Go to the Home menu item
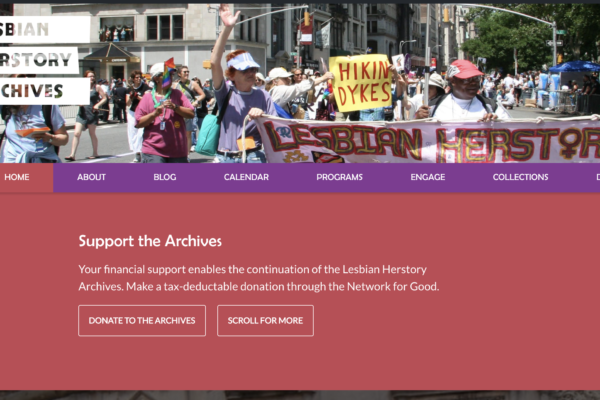This screenshot has width=600, height=400. tap(17, 177)
